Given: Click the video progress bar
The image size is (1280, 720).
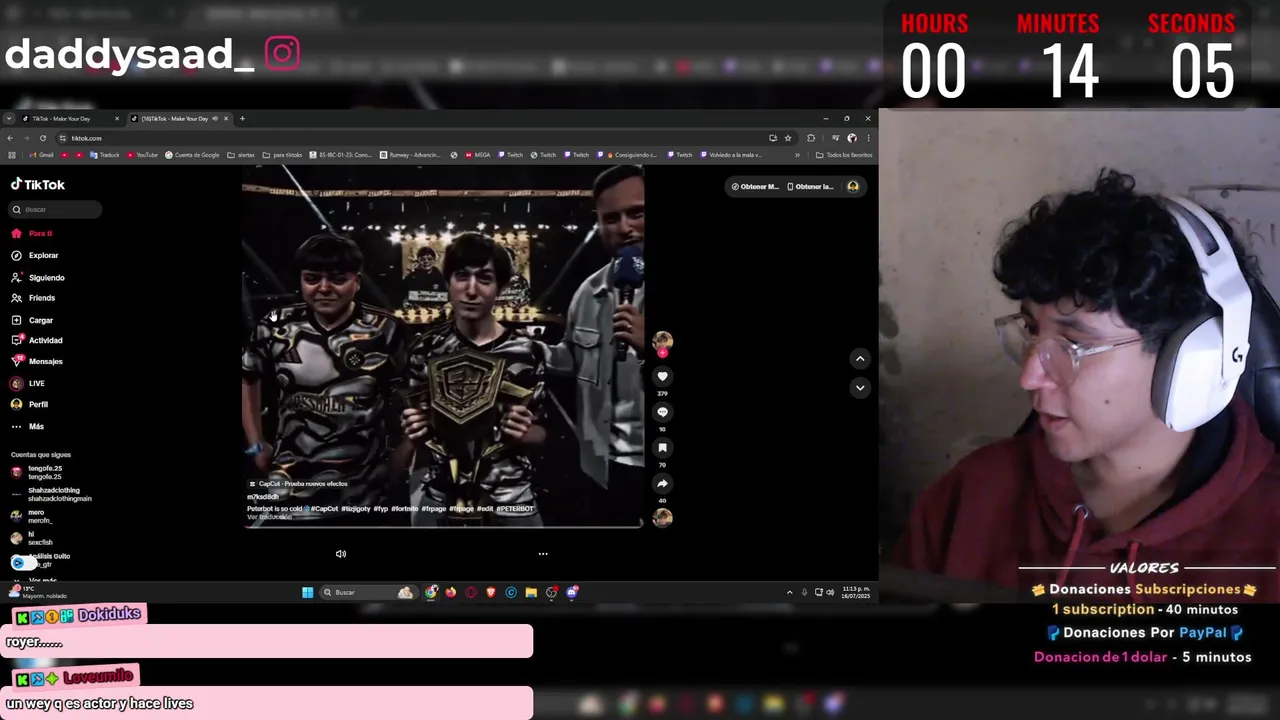Looking at the screenshot, I should click(443, 525).
